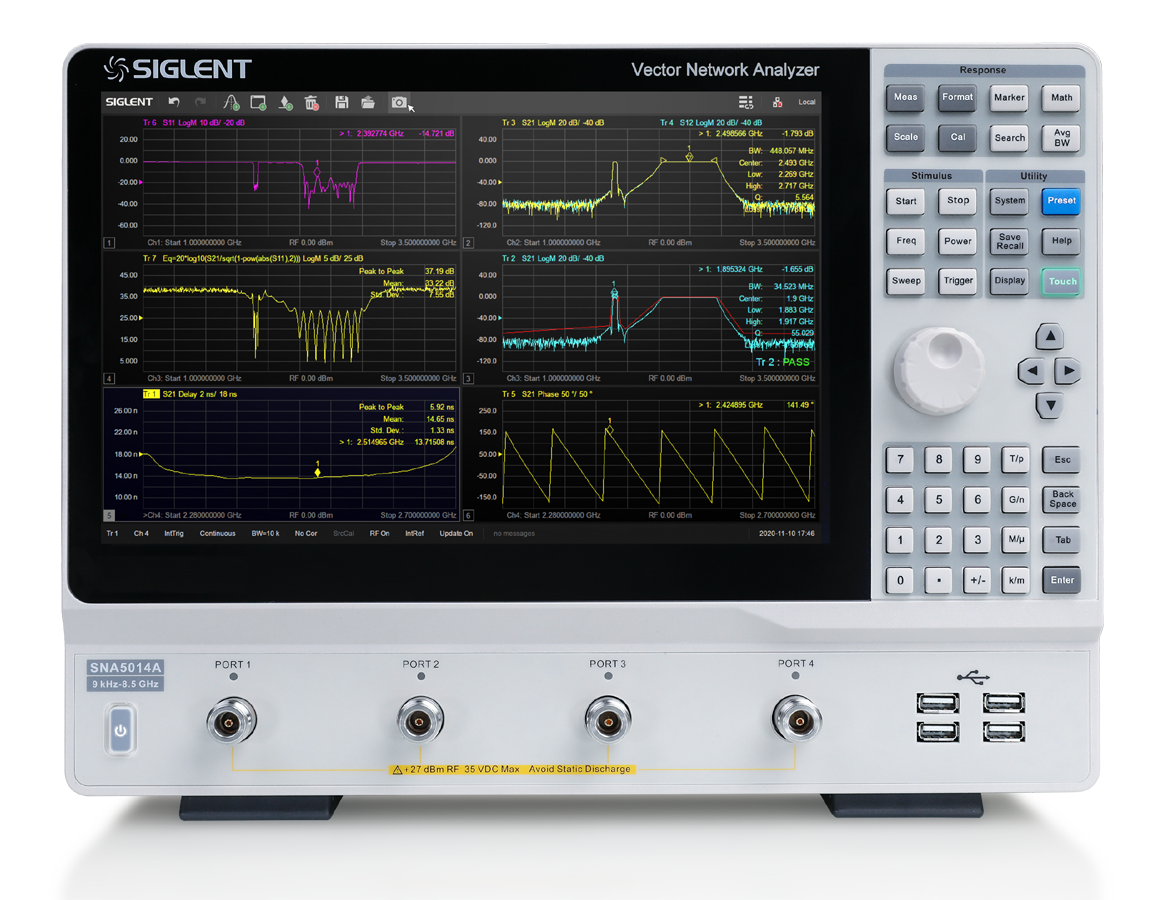The width and height of the screenshot is (1152, 900).
Task: Click the trash delete icon
Action: (x=311, y=102)
